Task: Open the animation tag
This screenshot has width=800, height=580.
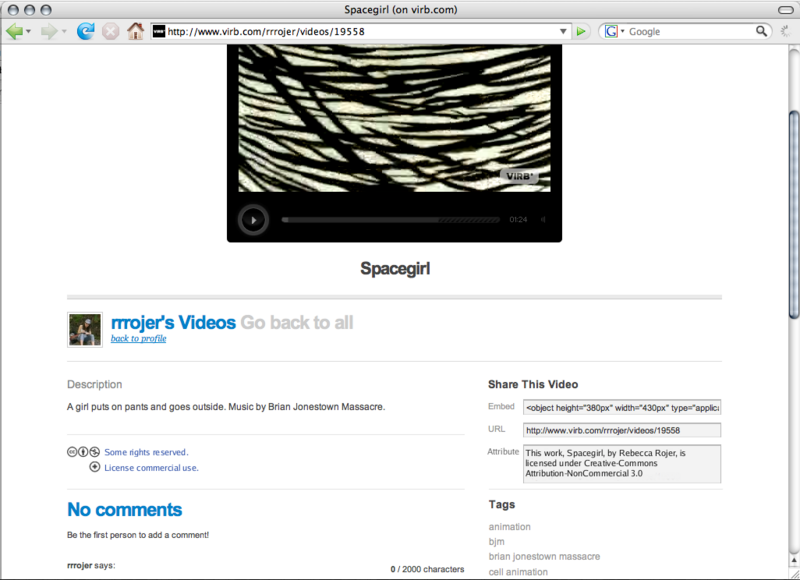Action: pyautogui.click(x=509, y=526)
